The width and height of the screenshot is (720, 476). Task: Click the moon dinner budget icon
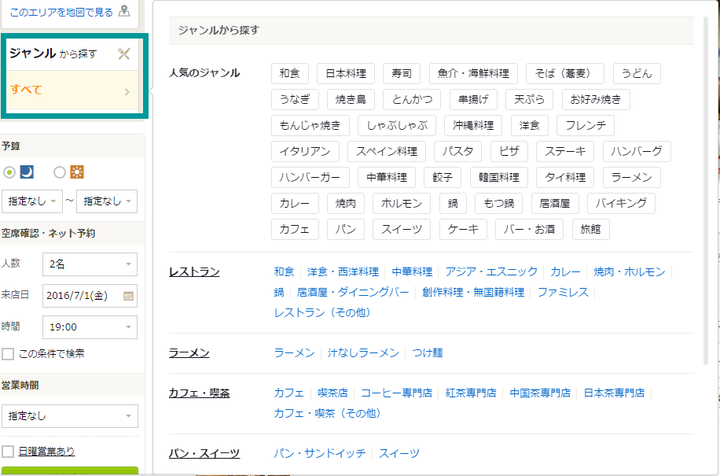point(27,172)
